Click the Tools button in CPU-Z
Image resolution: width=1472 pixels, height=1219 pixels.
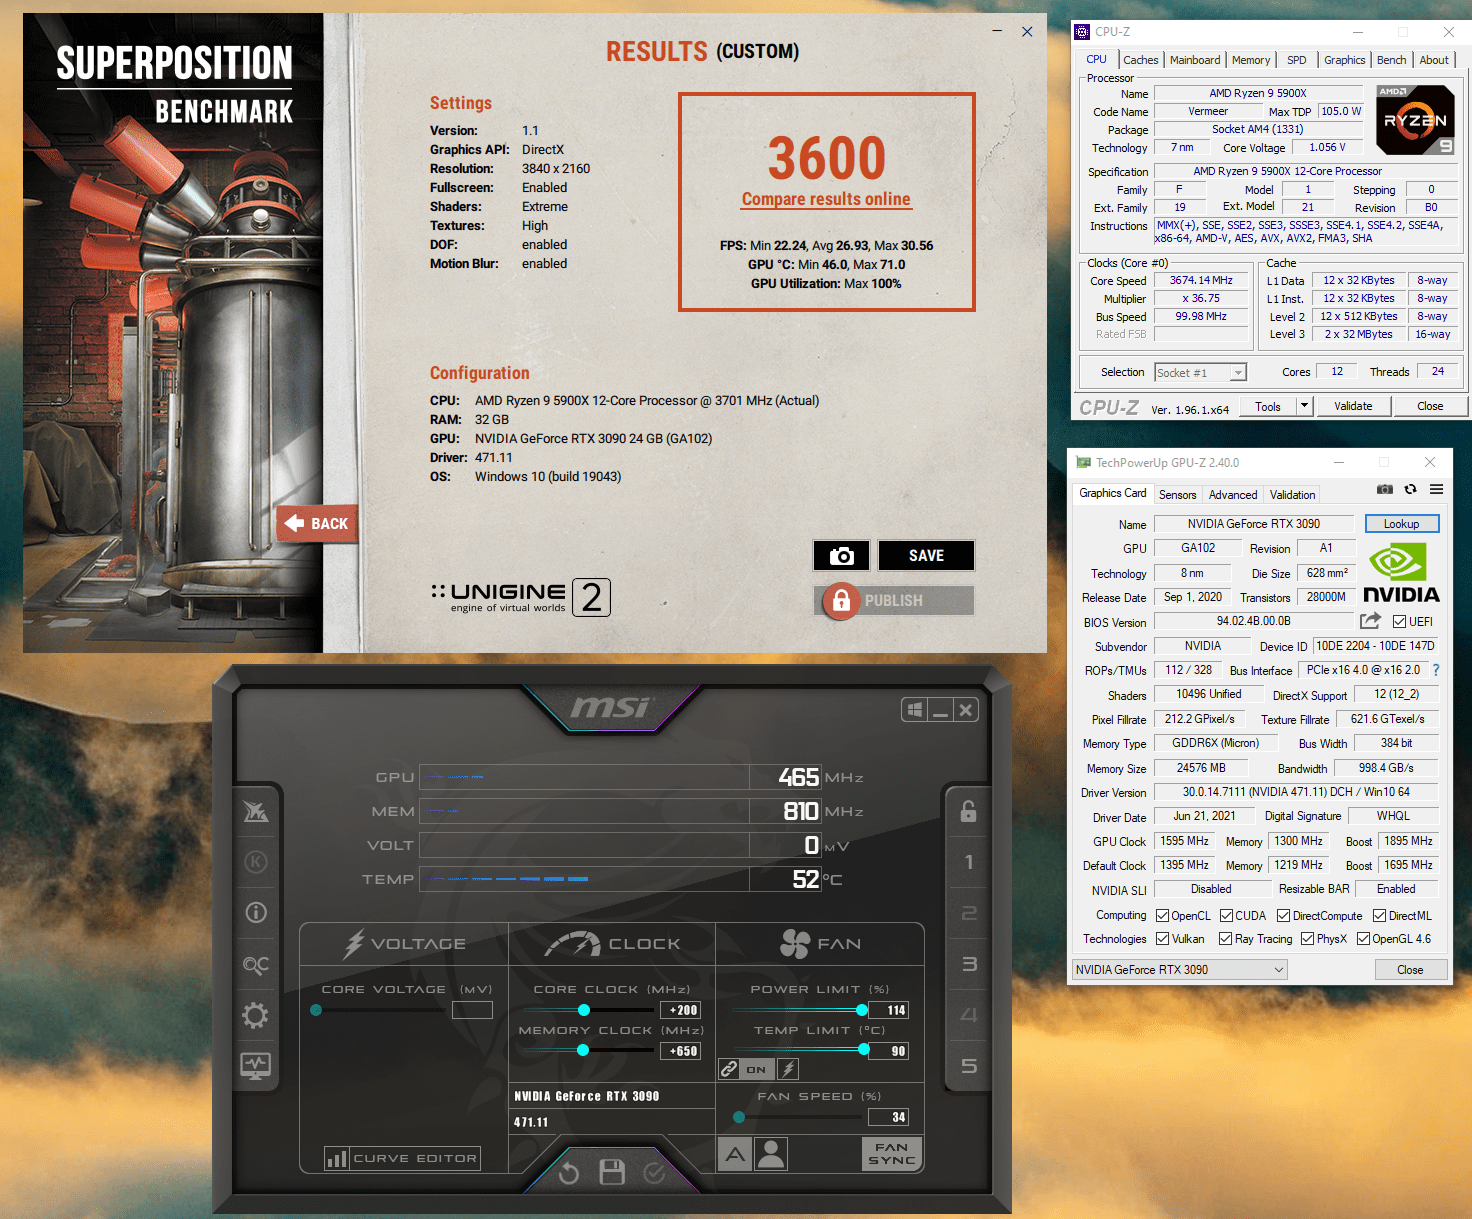point(1268,406)
